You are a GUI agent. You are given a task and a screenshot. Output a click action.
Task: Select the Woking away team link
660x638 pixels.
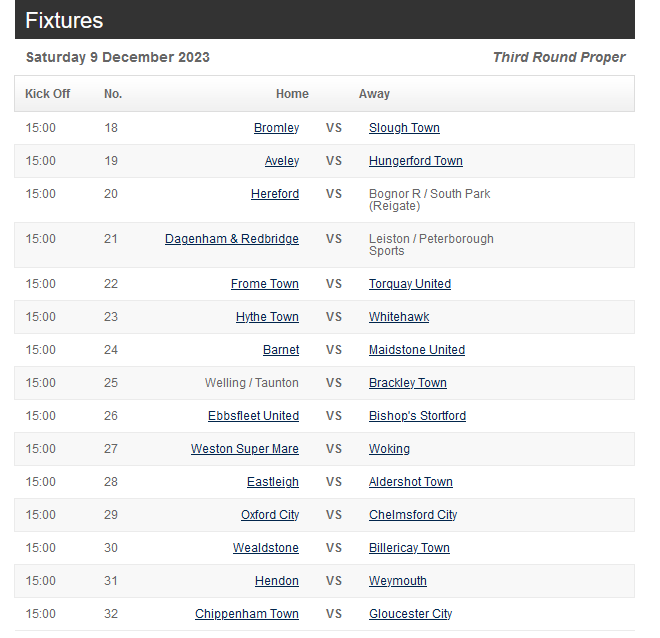389,449
